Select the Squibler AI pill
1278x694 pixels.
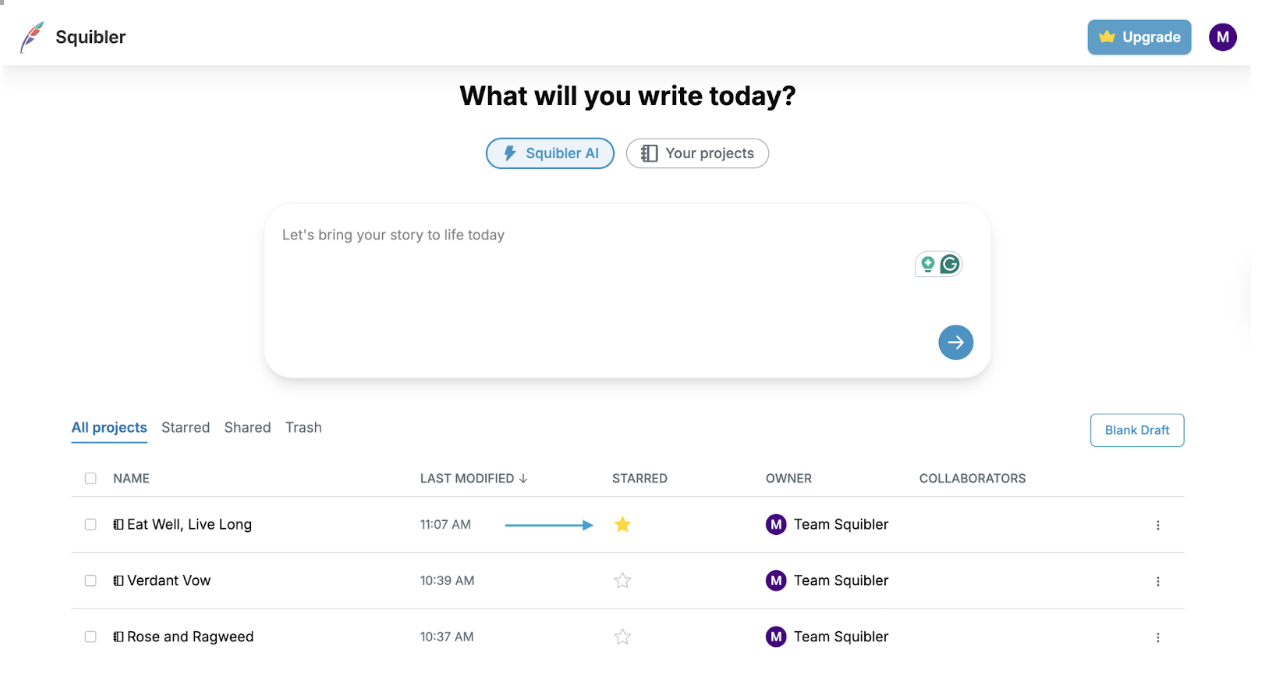(550, 153)
